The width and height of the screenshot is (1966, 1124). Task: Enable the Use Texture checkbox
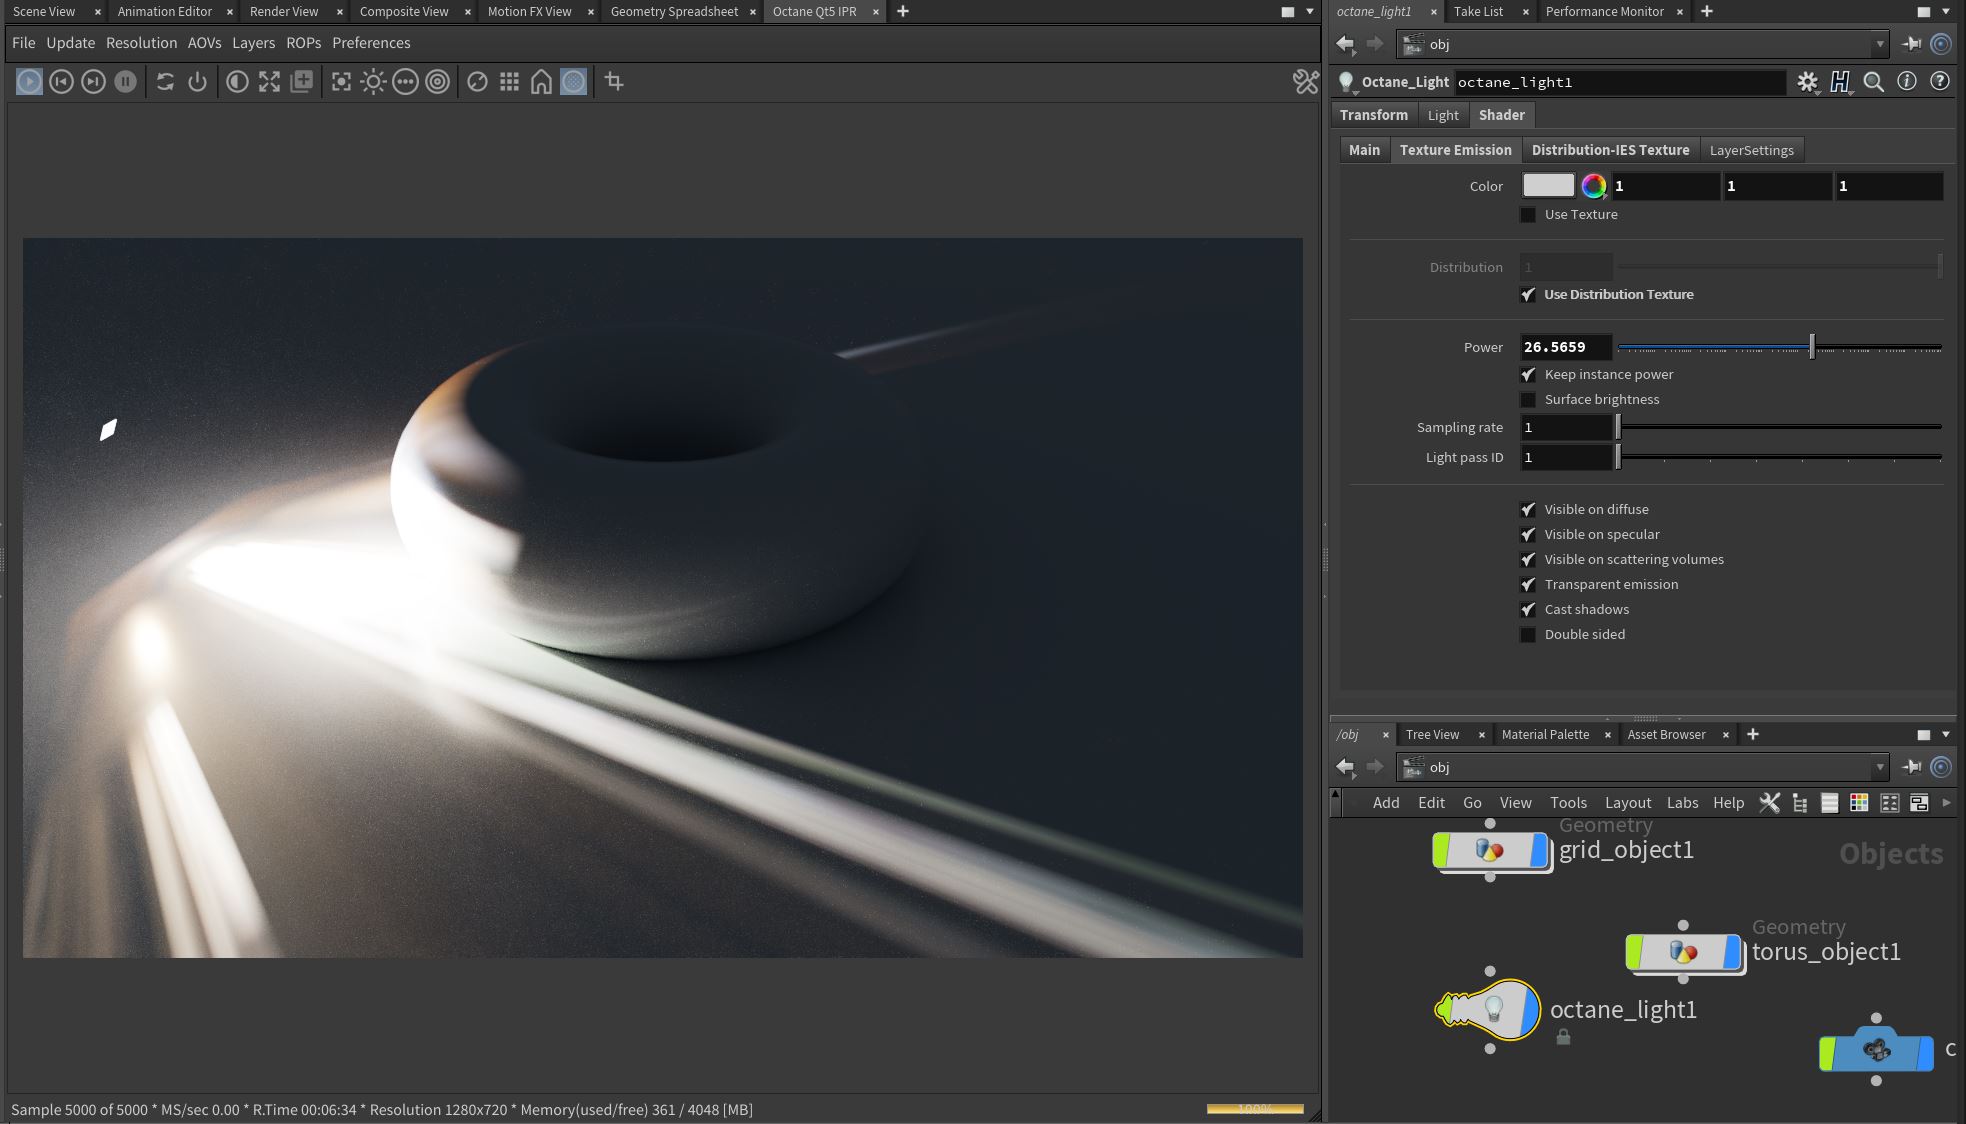tap(1528, 215)
